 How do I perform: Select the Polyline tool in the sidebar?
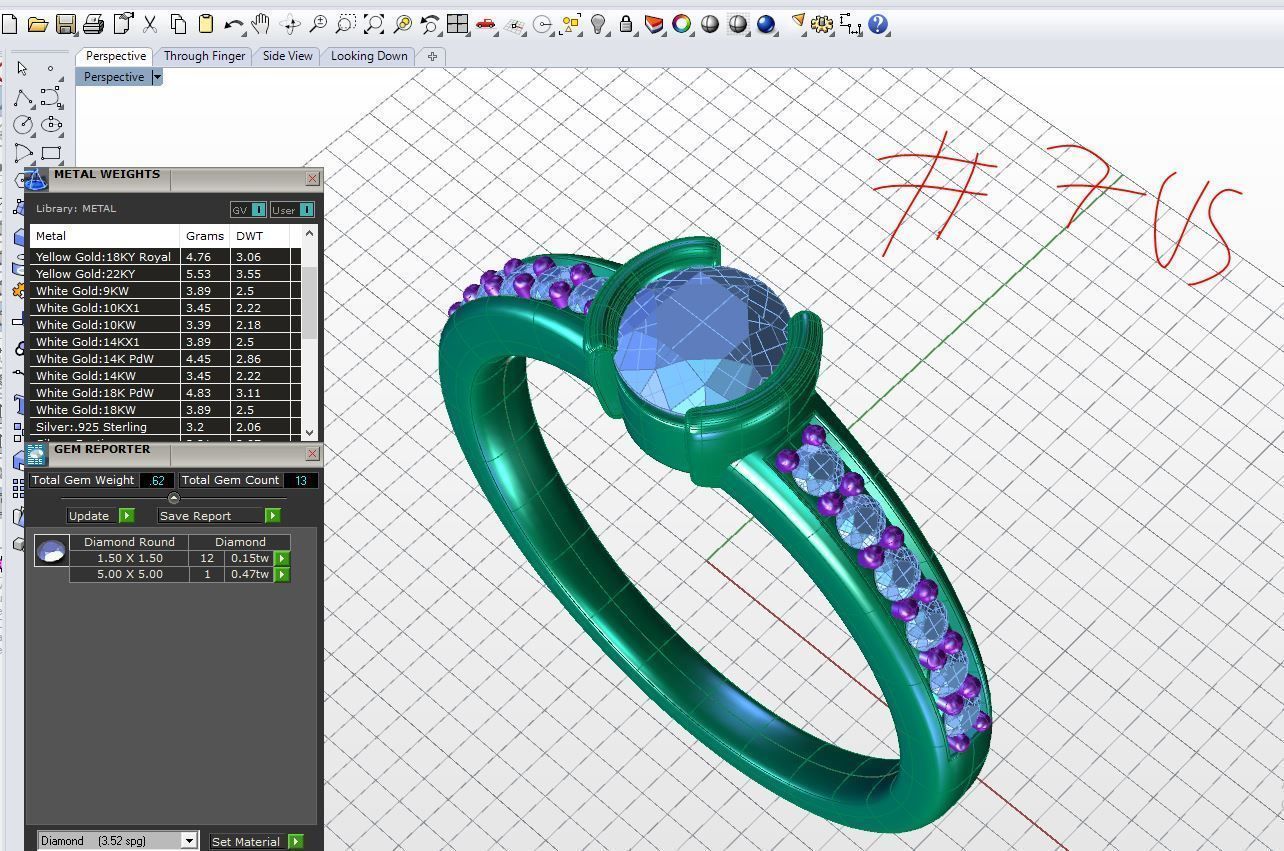pos(22,97)
